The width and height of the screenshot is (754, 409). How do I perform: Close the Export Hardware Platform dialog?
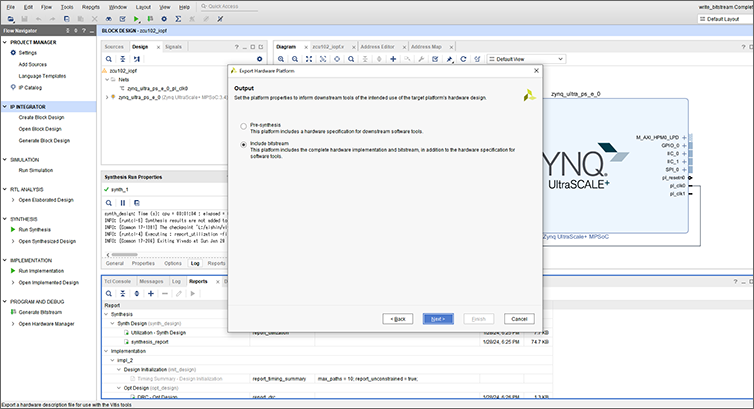(x=536, y=71)
